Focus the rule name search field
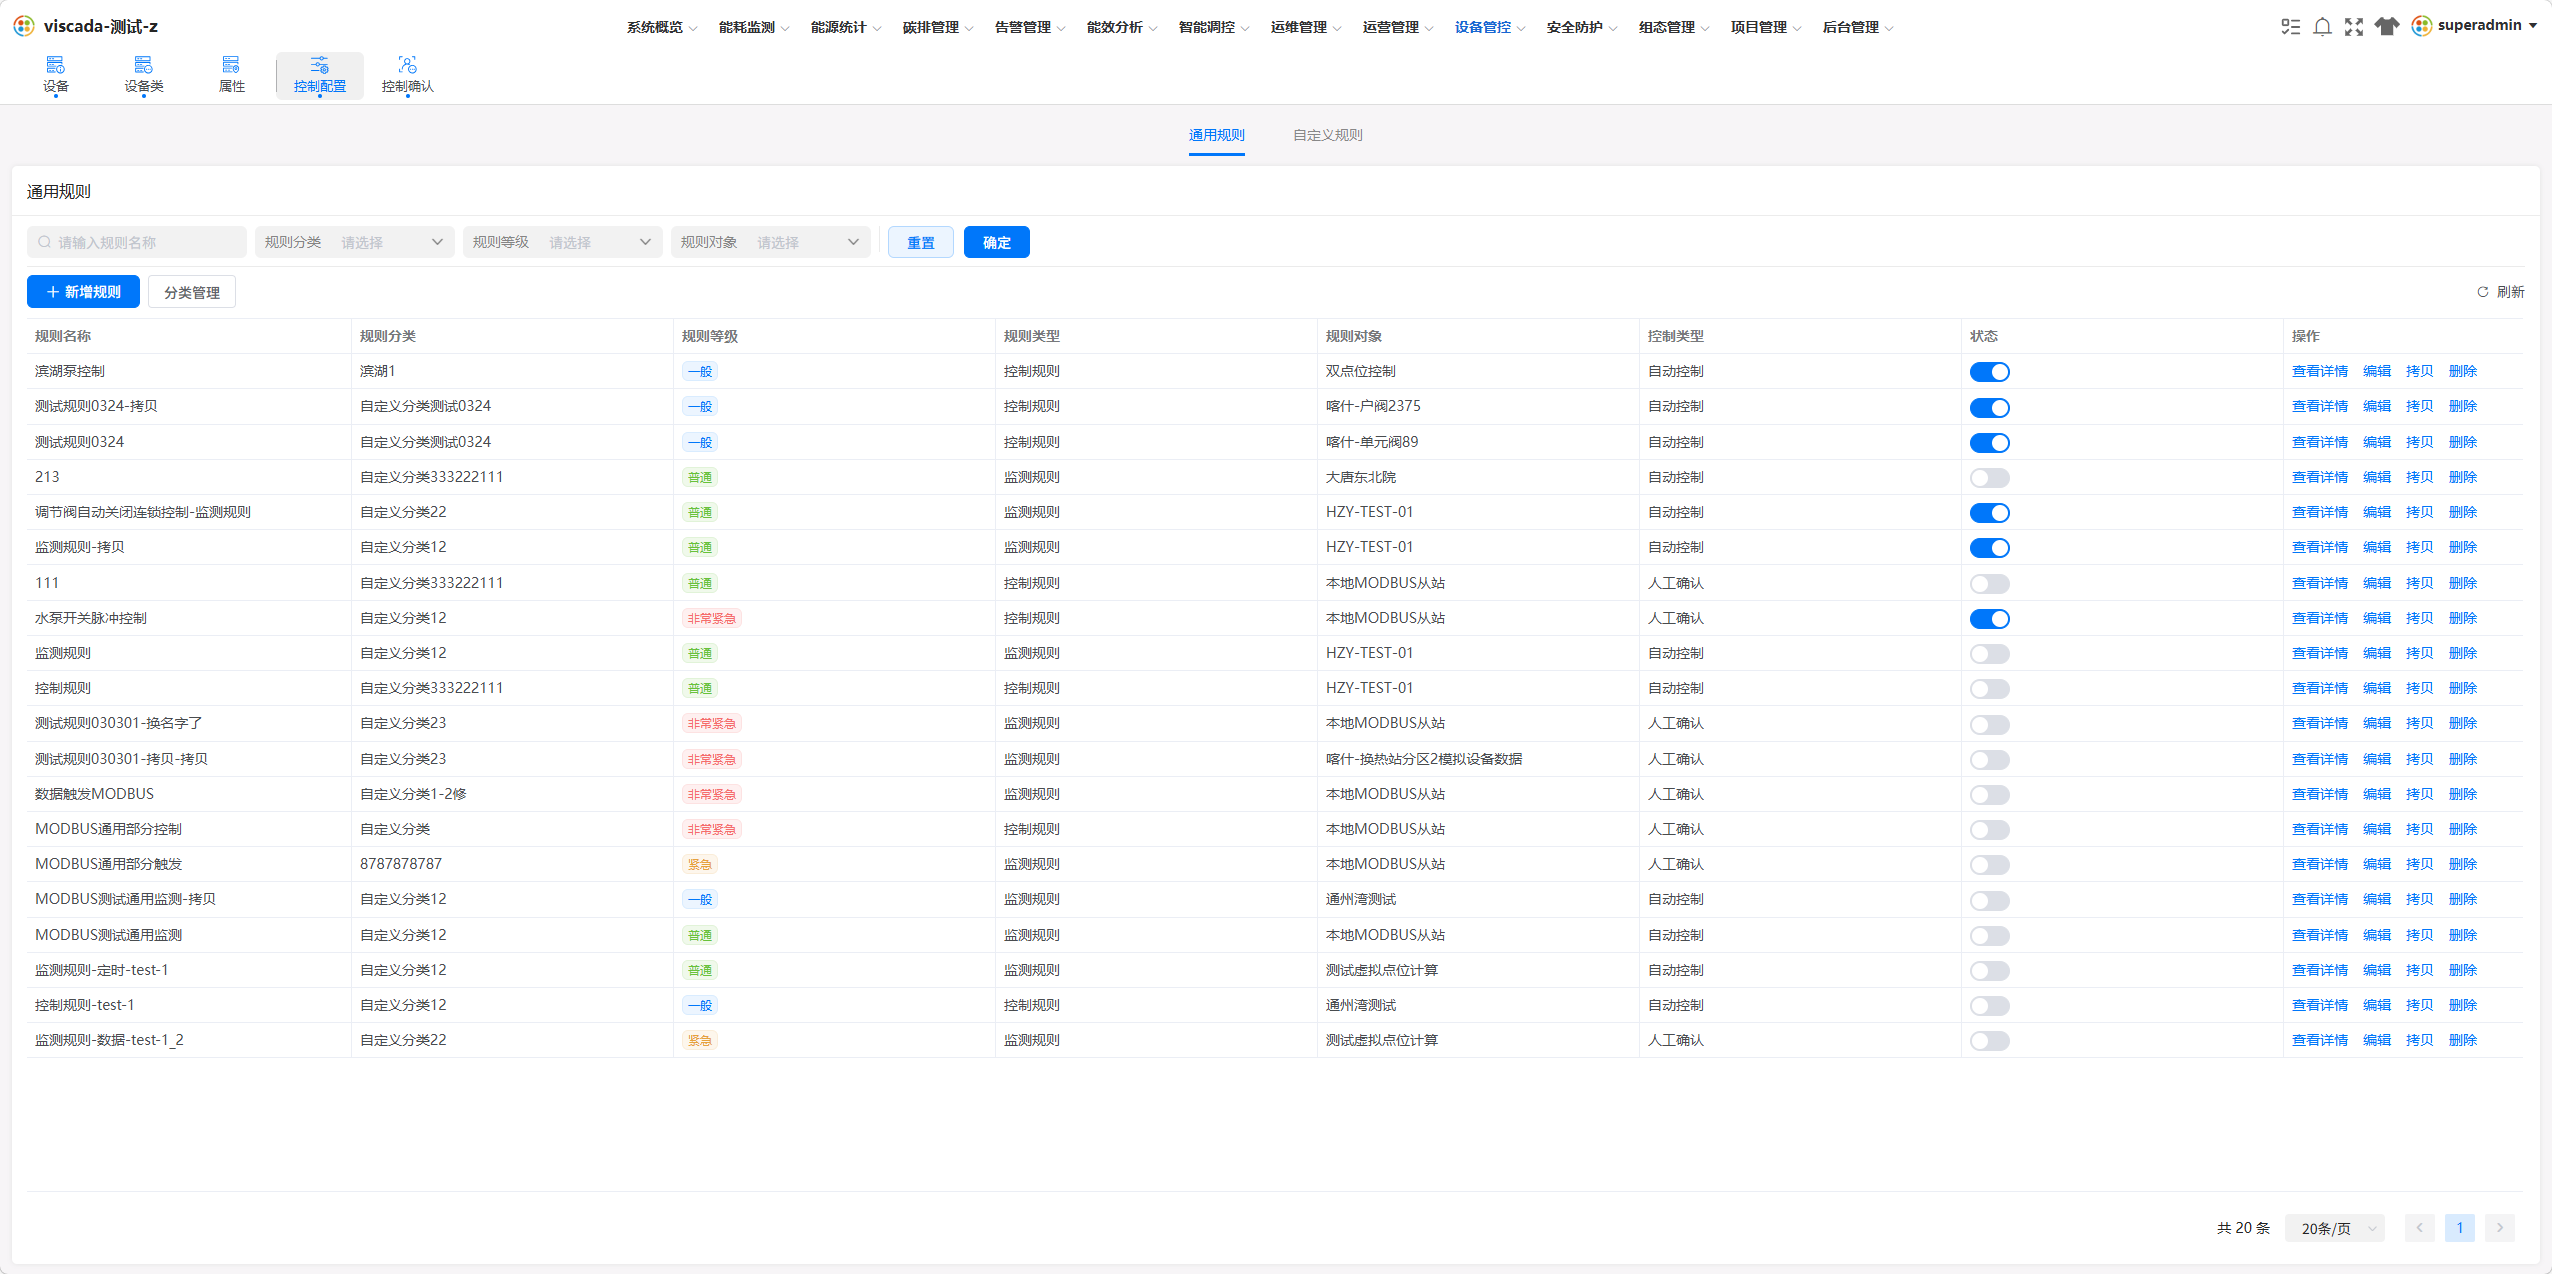Viewport: 2552px width, 1274px height. pyautogui.click(x=137, y=242)
